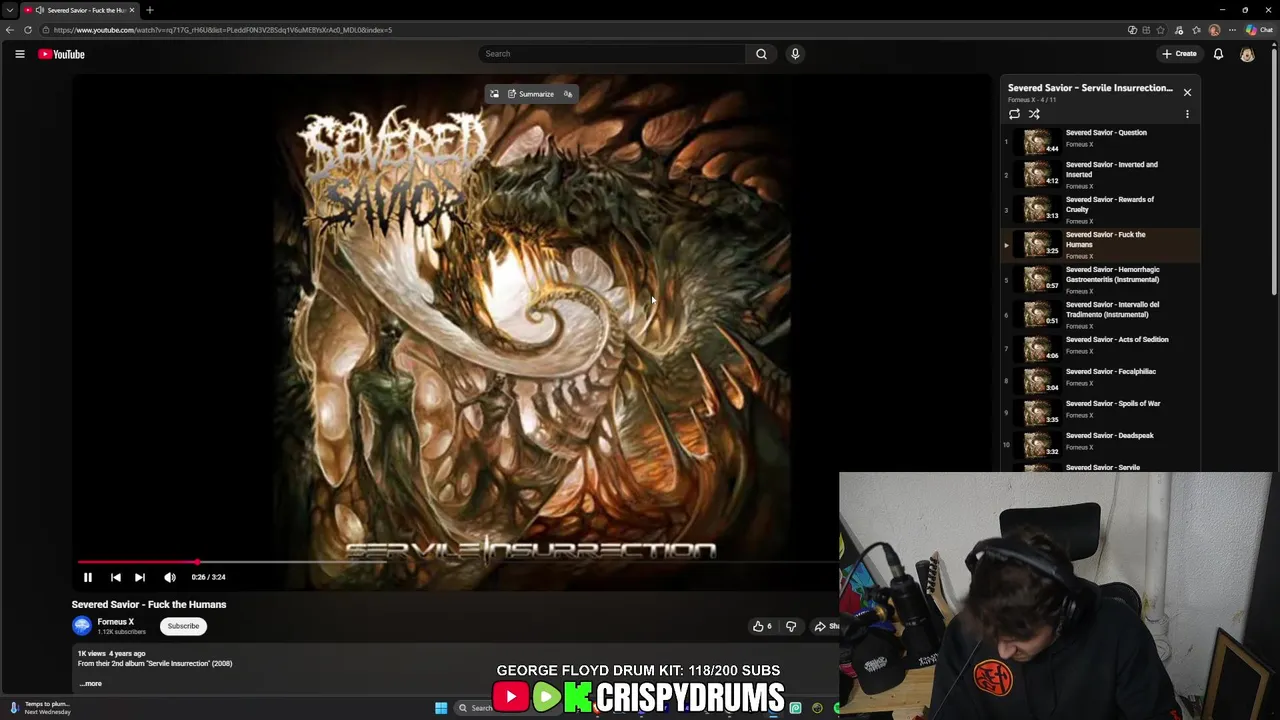Go to the YouTube home logo

point(61,54)
